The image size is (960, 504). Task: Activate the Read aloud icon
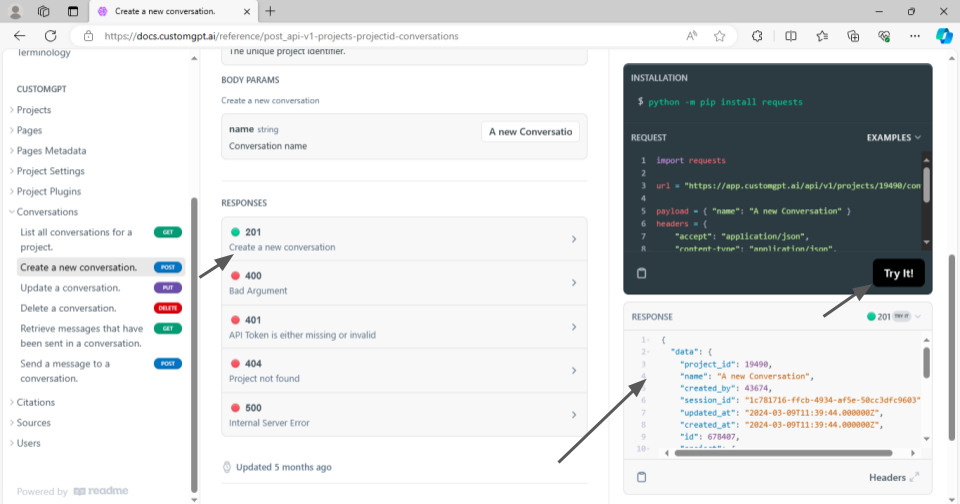pos(692,36)
